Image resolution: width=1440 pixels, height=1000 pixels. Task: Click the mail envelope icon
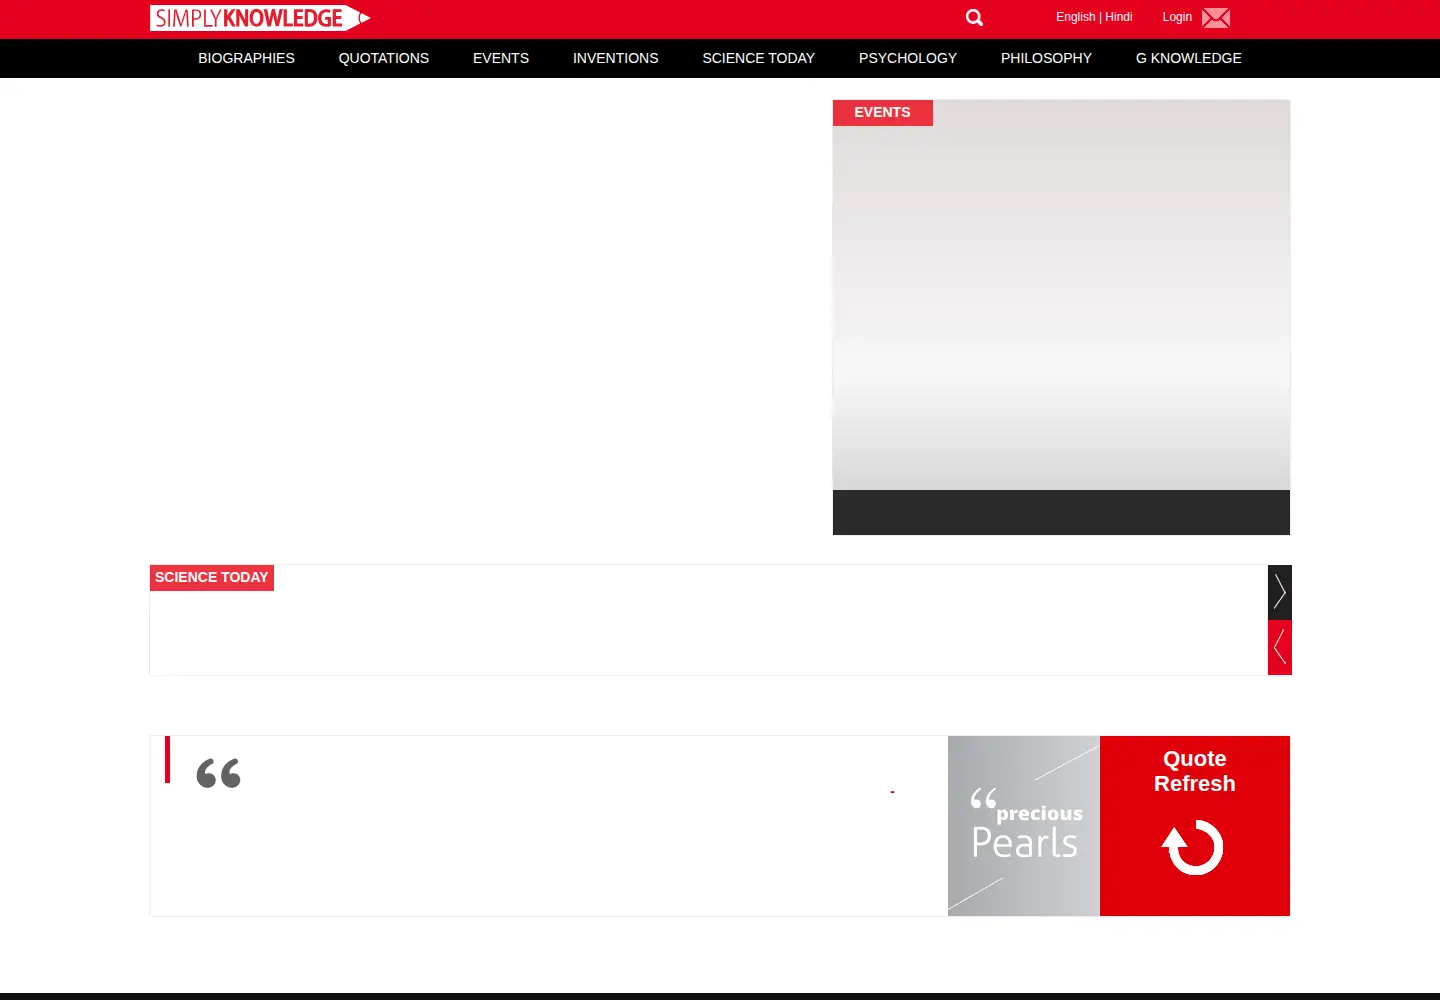click(x=1216, y=18)
